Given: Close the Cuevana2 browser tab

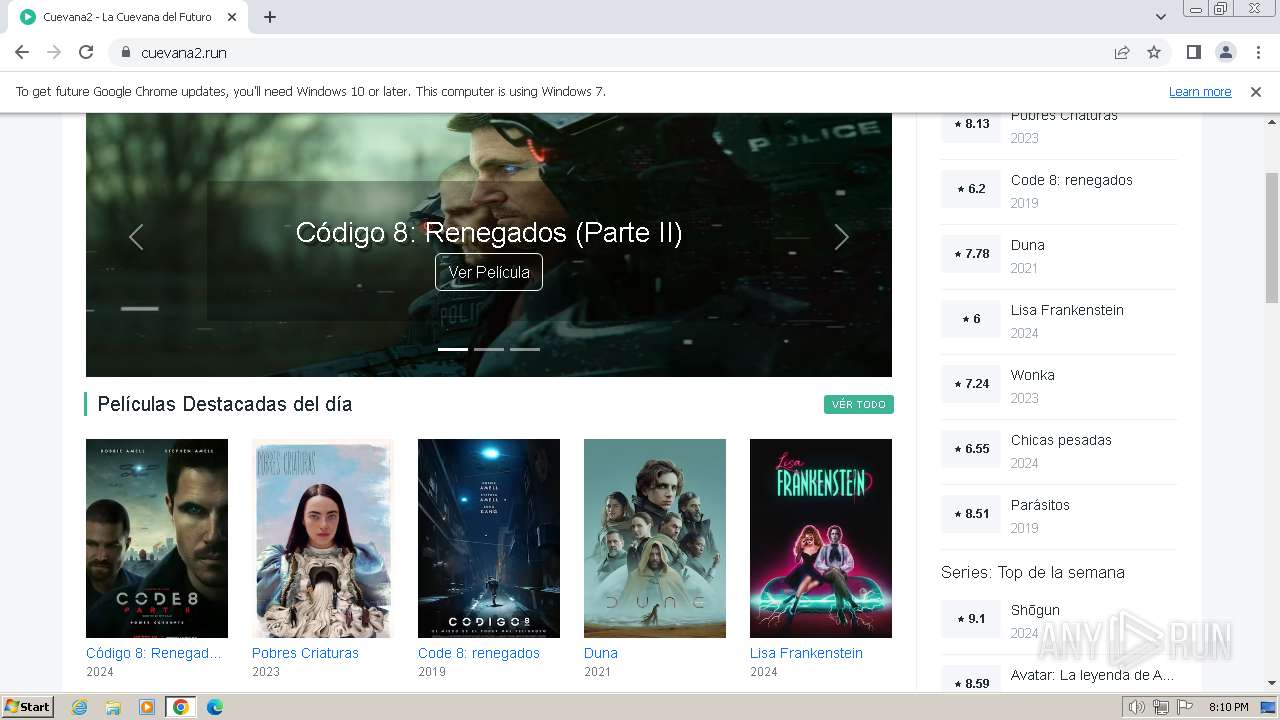Looking at the screenshot, I should 232,17.
